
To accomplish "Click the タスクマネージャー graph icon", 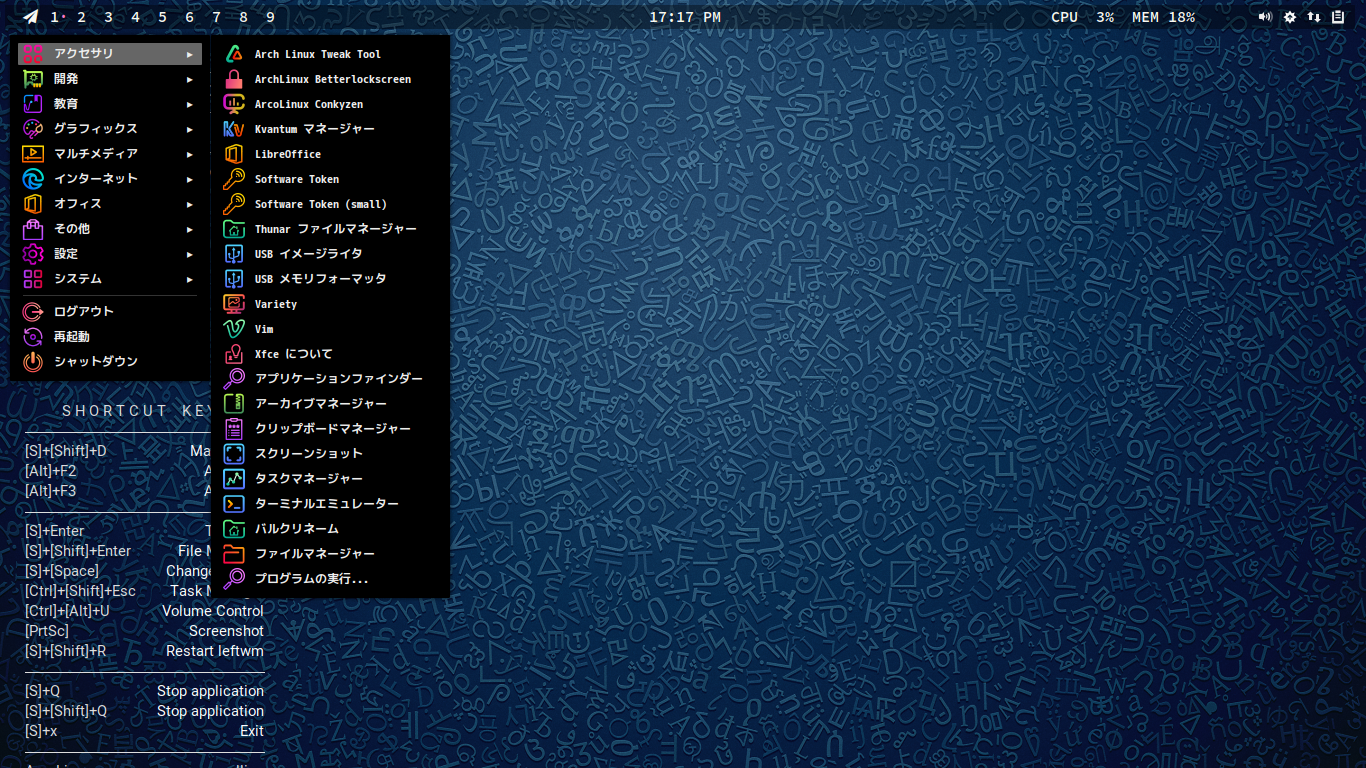I will (x=234, y=479).
